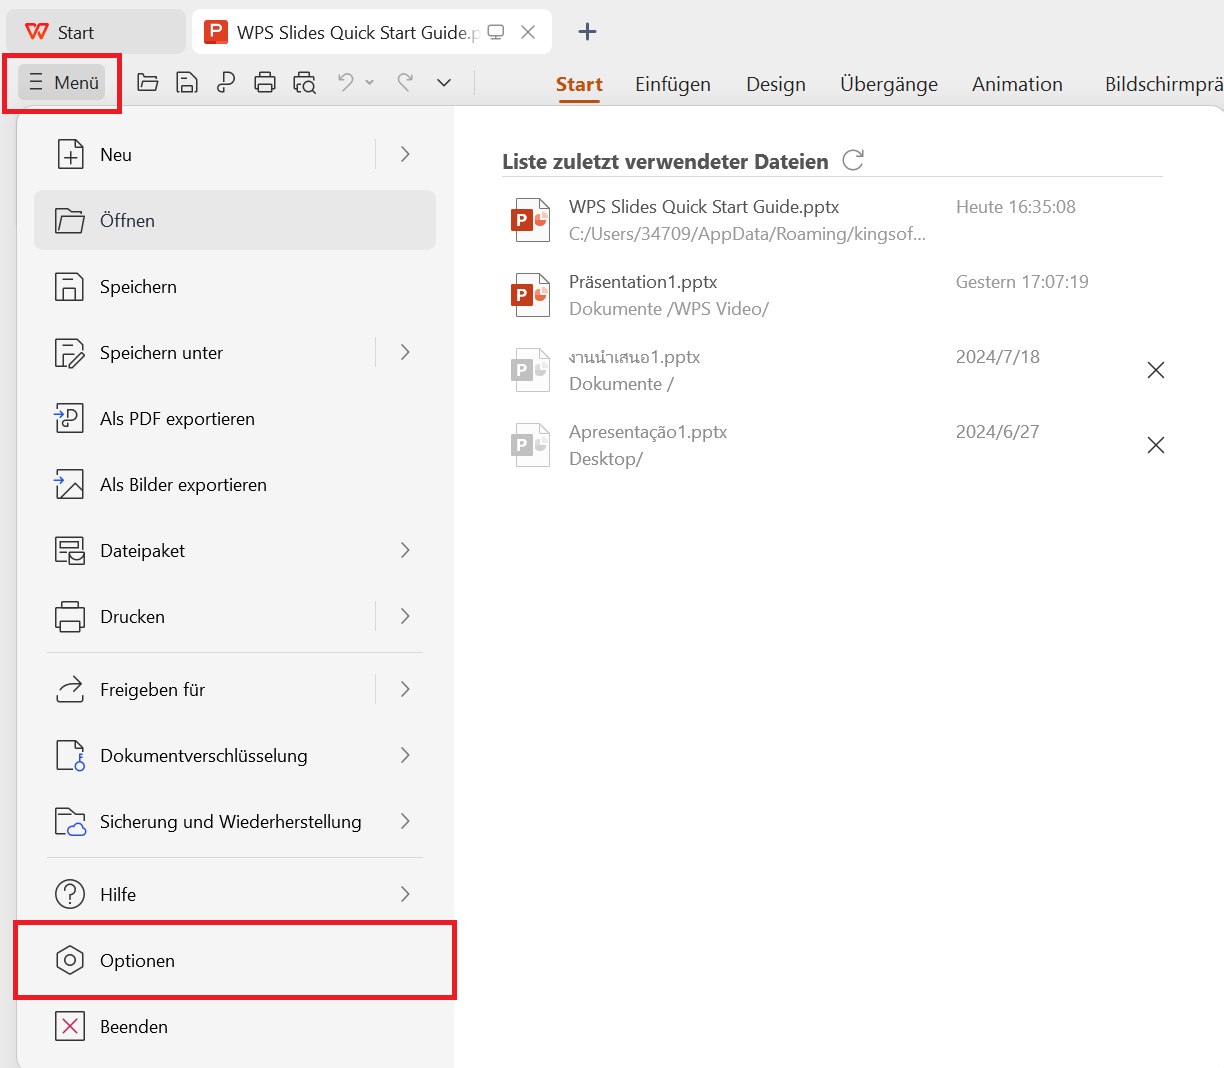Refresh the recently used files list
The image size is (1224, 1068).
pos(853,160)
